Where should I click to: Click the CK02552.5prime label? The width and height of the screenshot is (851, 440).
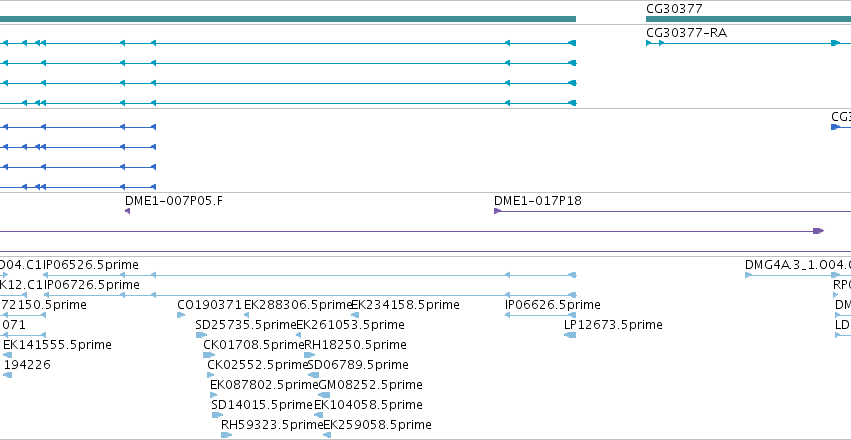pyautogui.click(x=258, y=365)
